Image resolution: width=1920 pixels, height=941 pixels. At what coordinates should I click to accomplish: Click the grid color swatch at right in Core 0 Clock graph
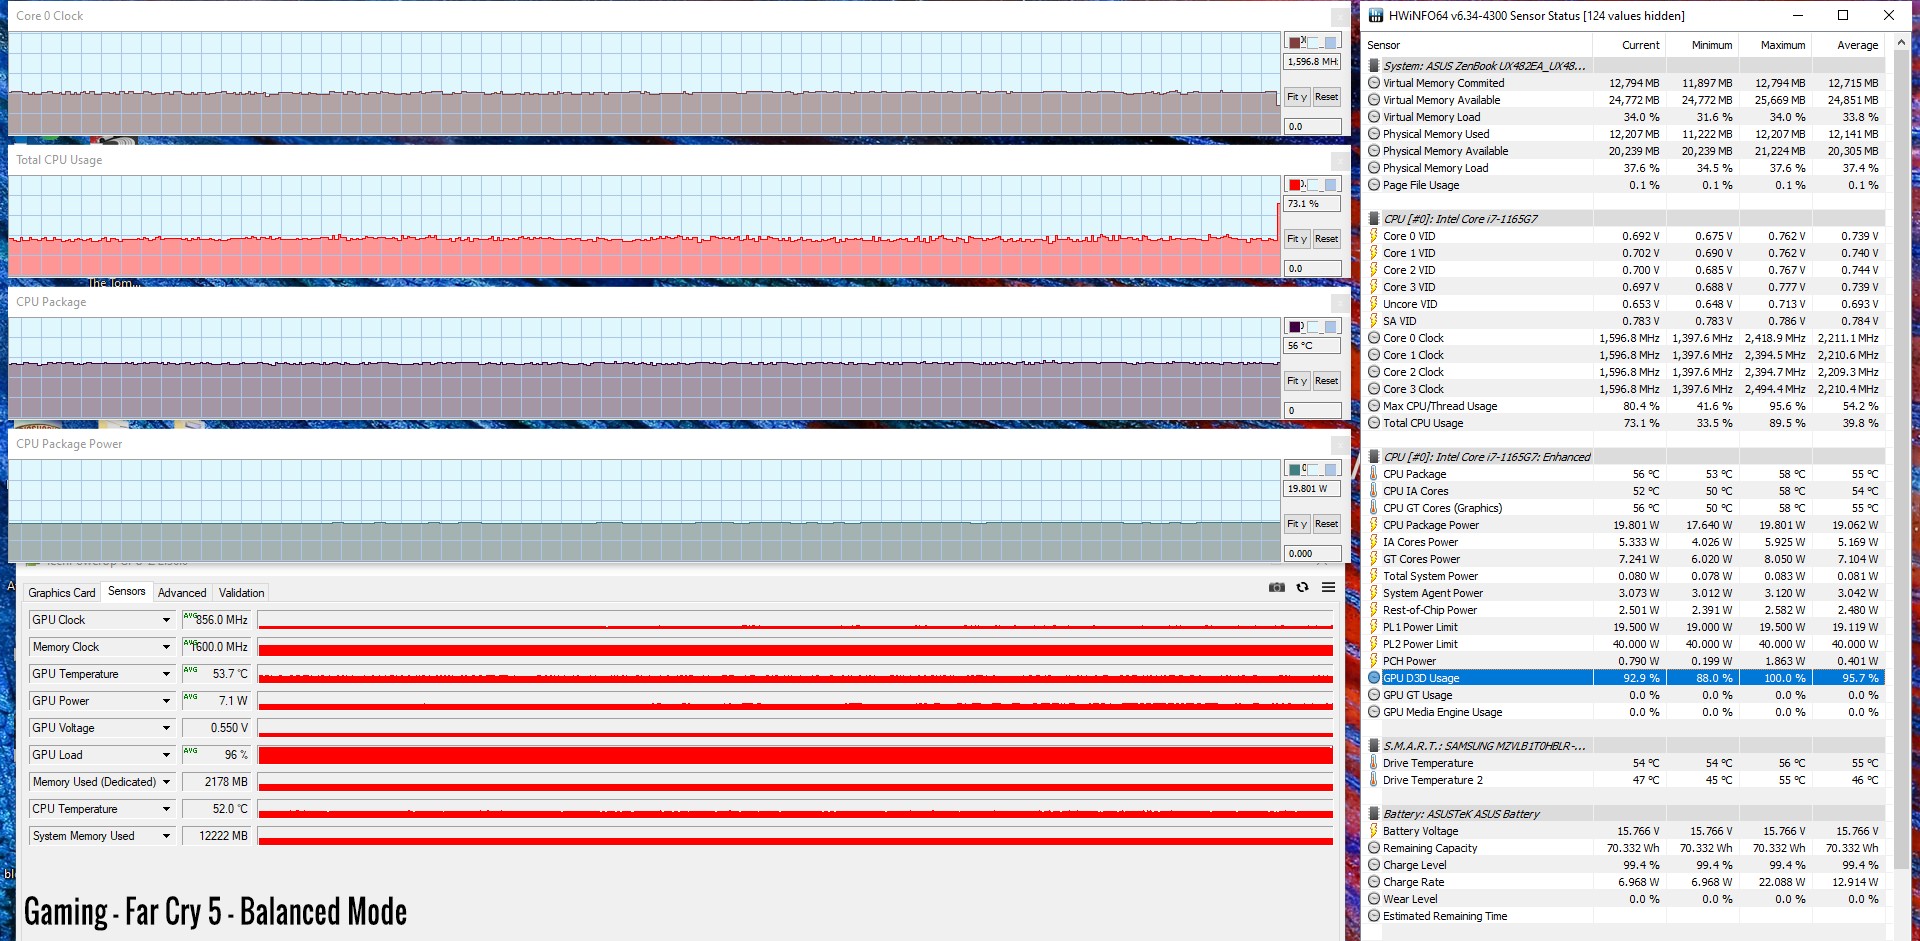[1331, 42]
